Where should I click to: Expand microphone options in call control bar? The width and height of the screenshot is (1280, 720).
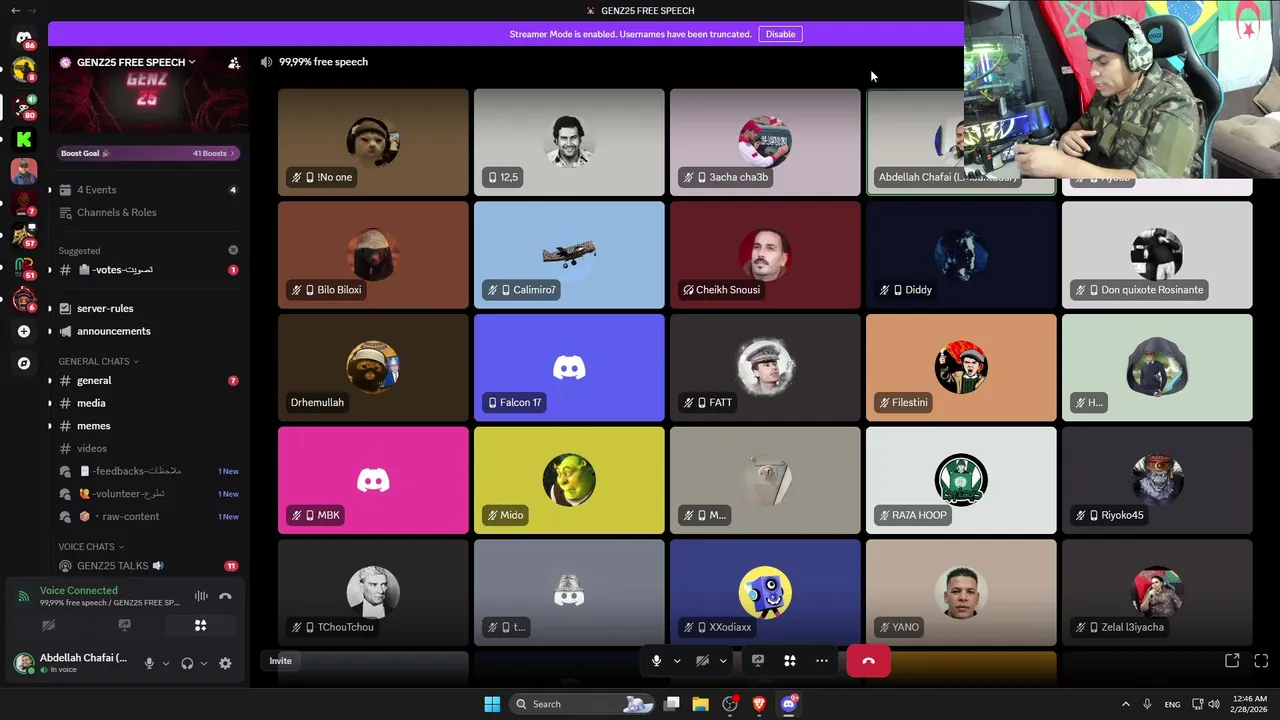677,660
